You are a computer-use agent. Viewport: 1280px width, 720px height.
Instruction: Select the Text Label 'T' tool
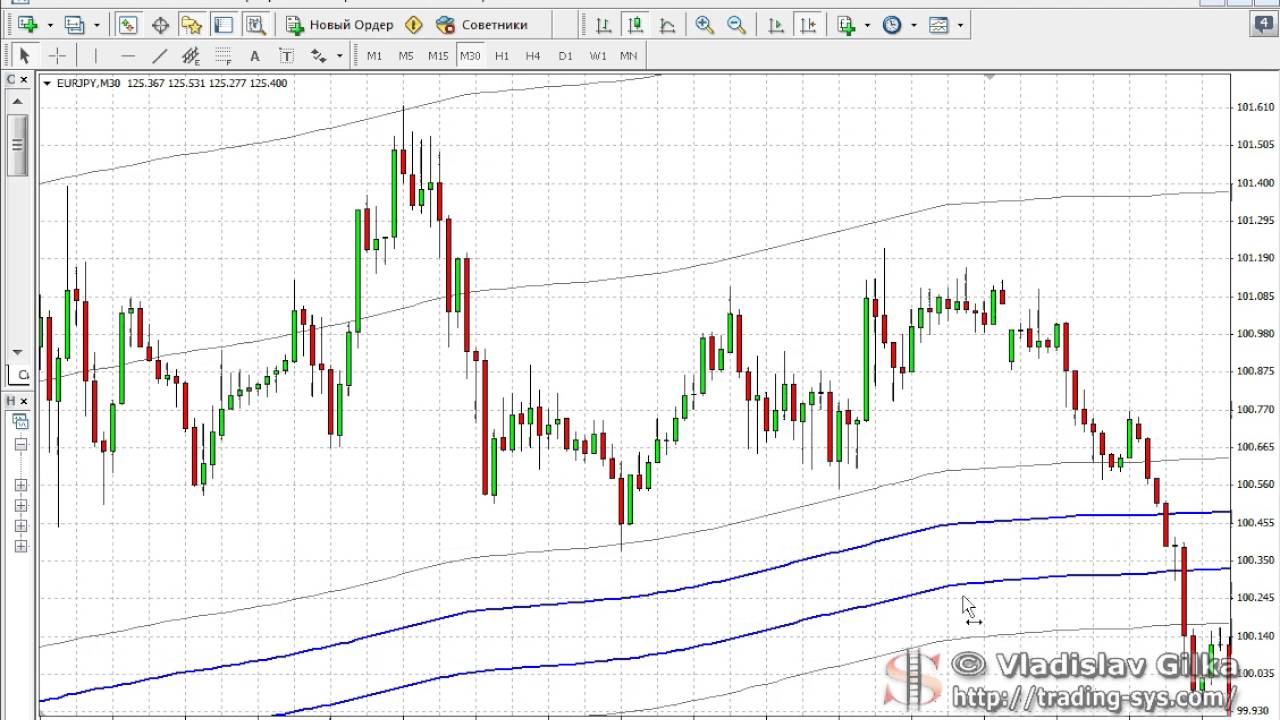(287, 56)
